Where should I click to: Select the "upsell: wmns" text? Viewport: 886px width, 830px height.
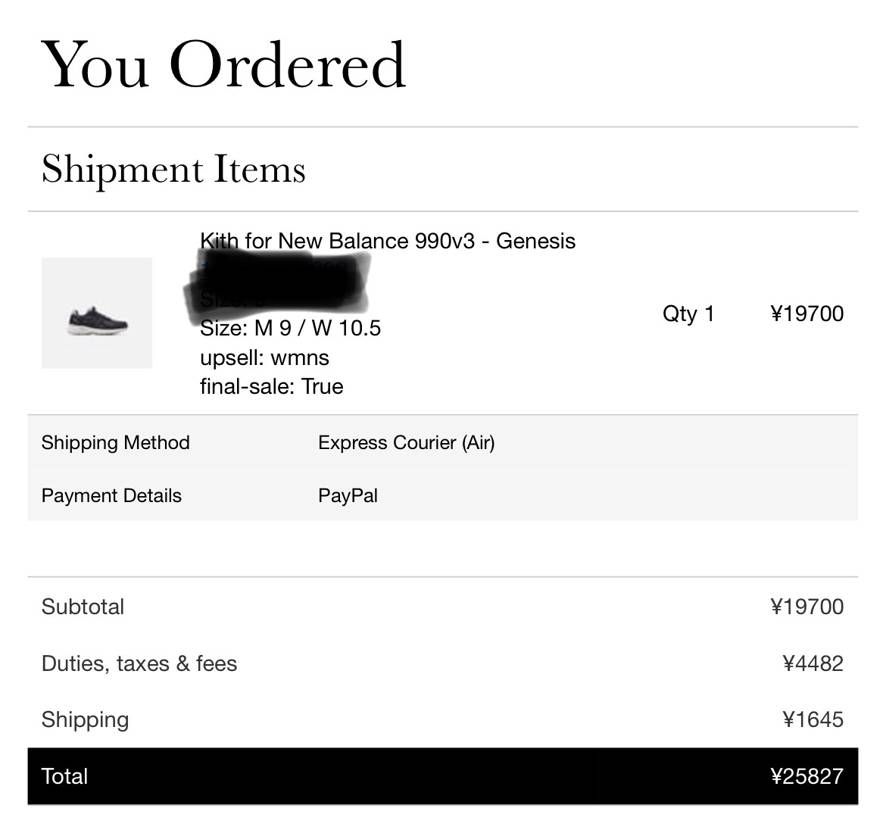tap(264, 357)
